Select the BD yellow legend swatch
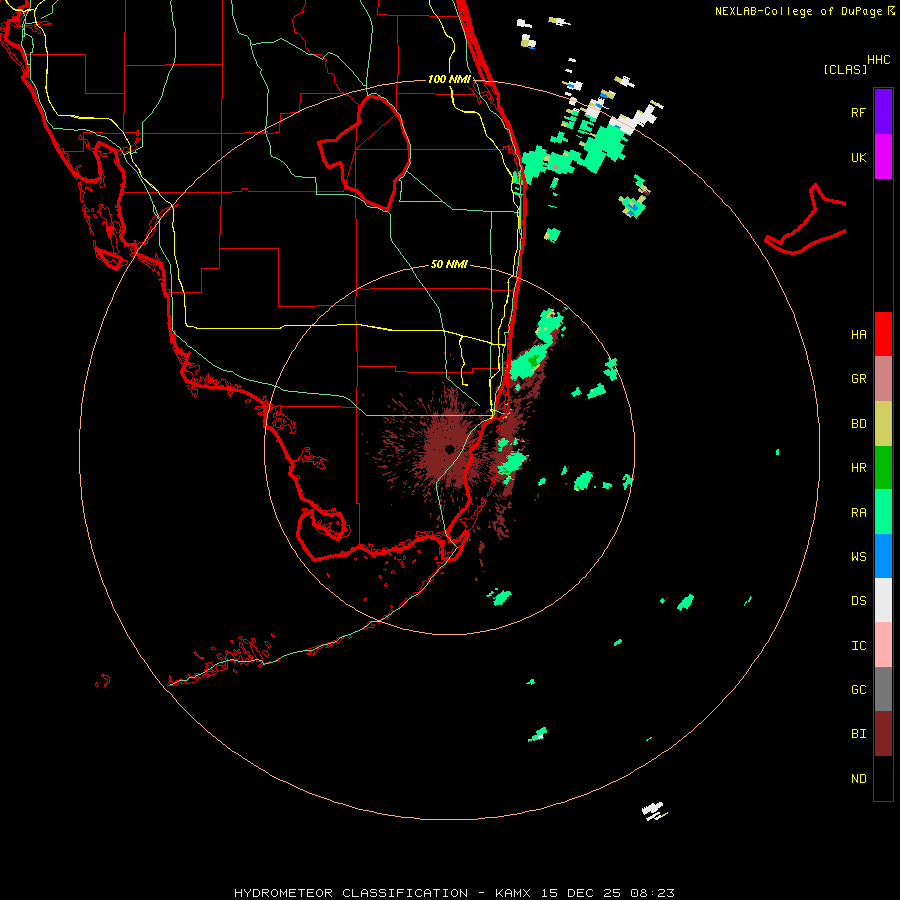The height and width of the screenshot is (900, 900). pos(883,423)
